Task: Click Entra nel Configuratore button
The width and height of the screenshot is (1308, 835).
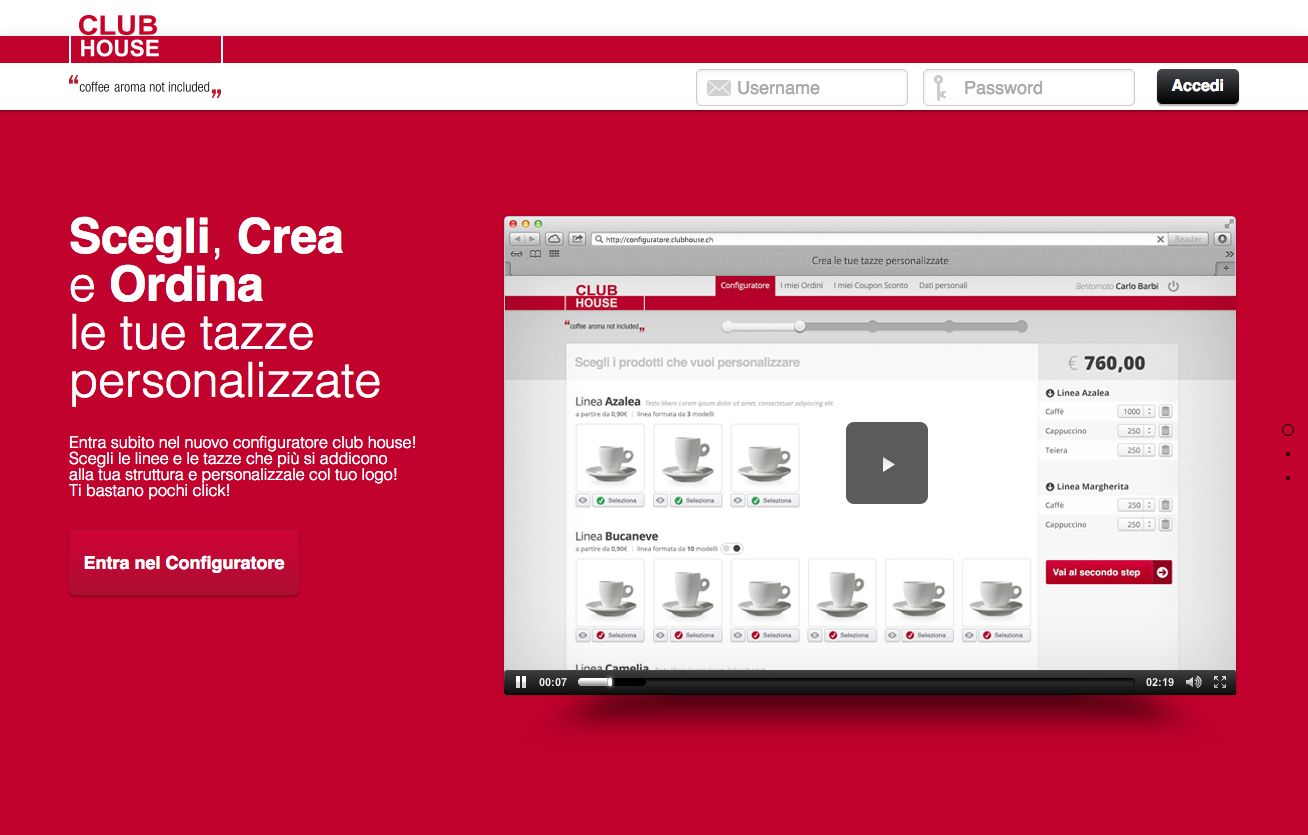Action: click(184, 563)
